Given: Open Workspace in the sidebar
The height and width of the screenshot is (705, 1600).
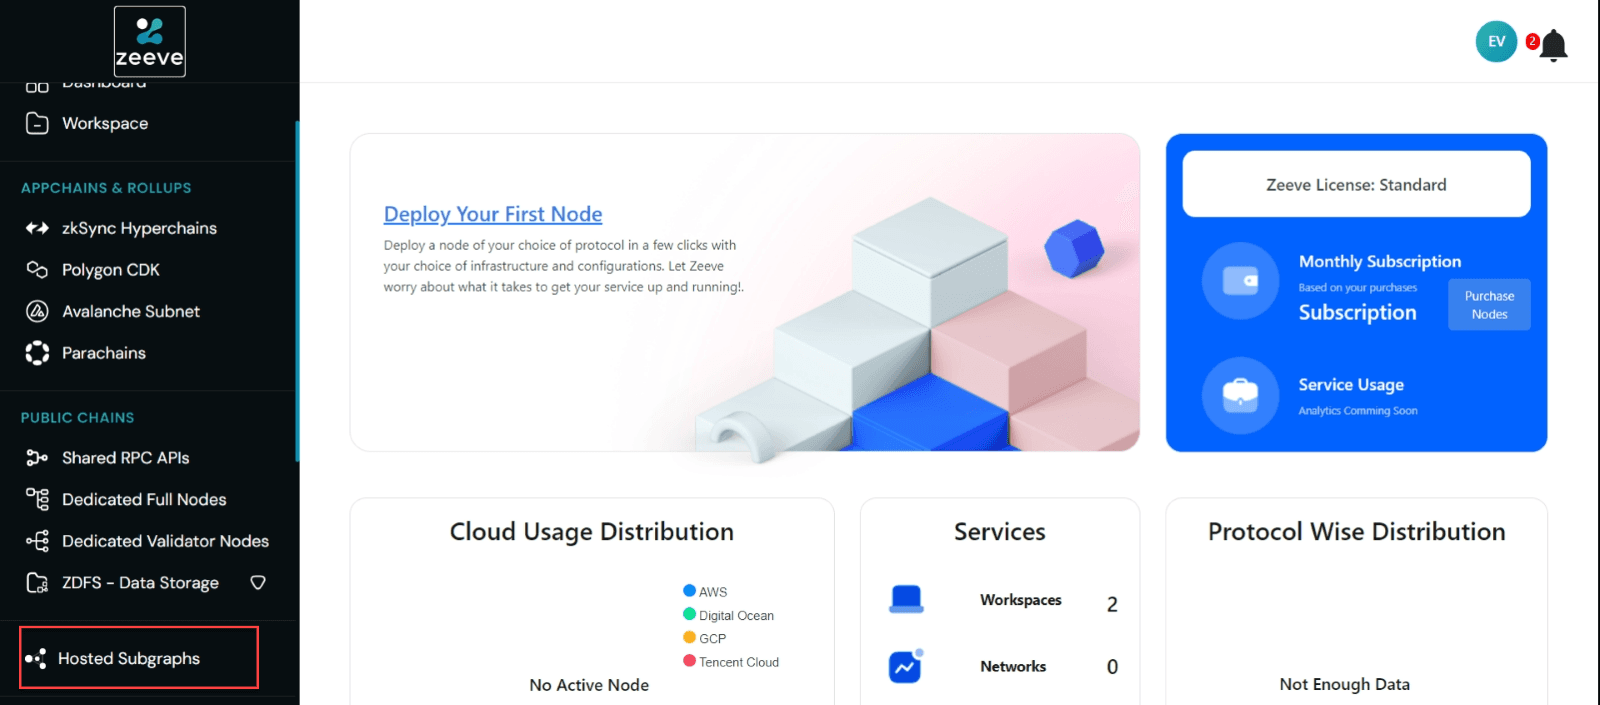Looking at the screenshot, I should (x=105, y=123).
